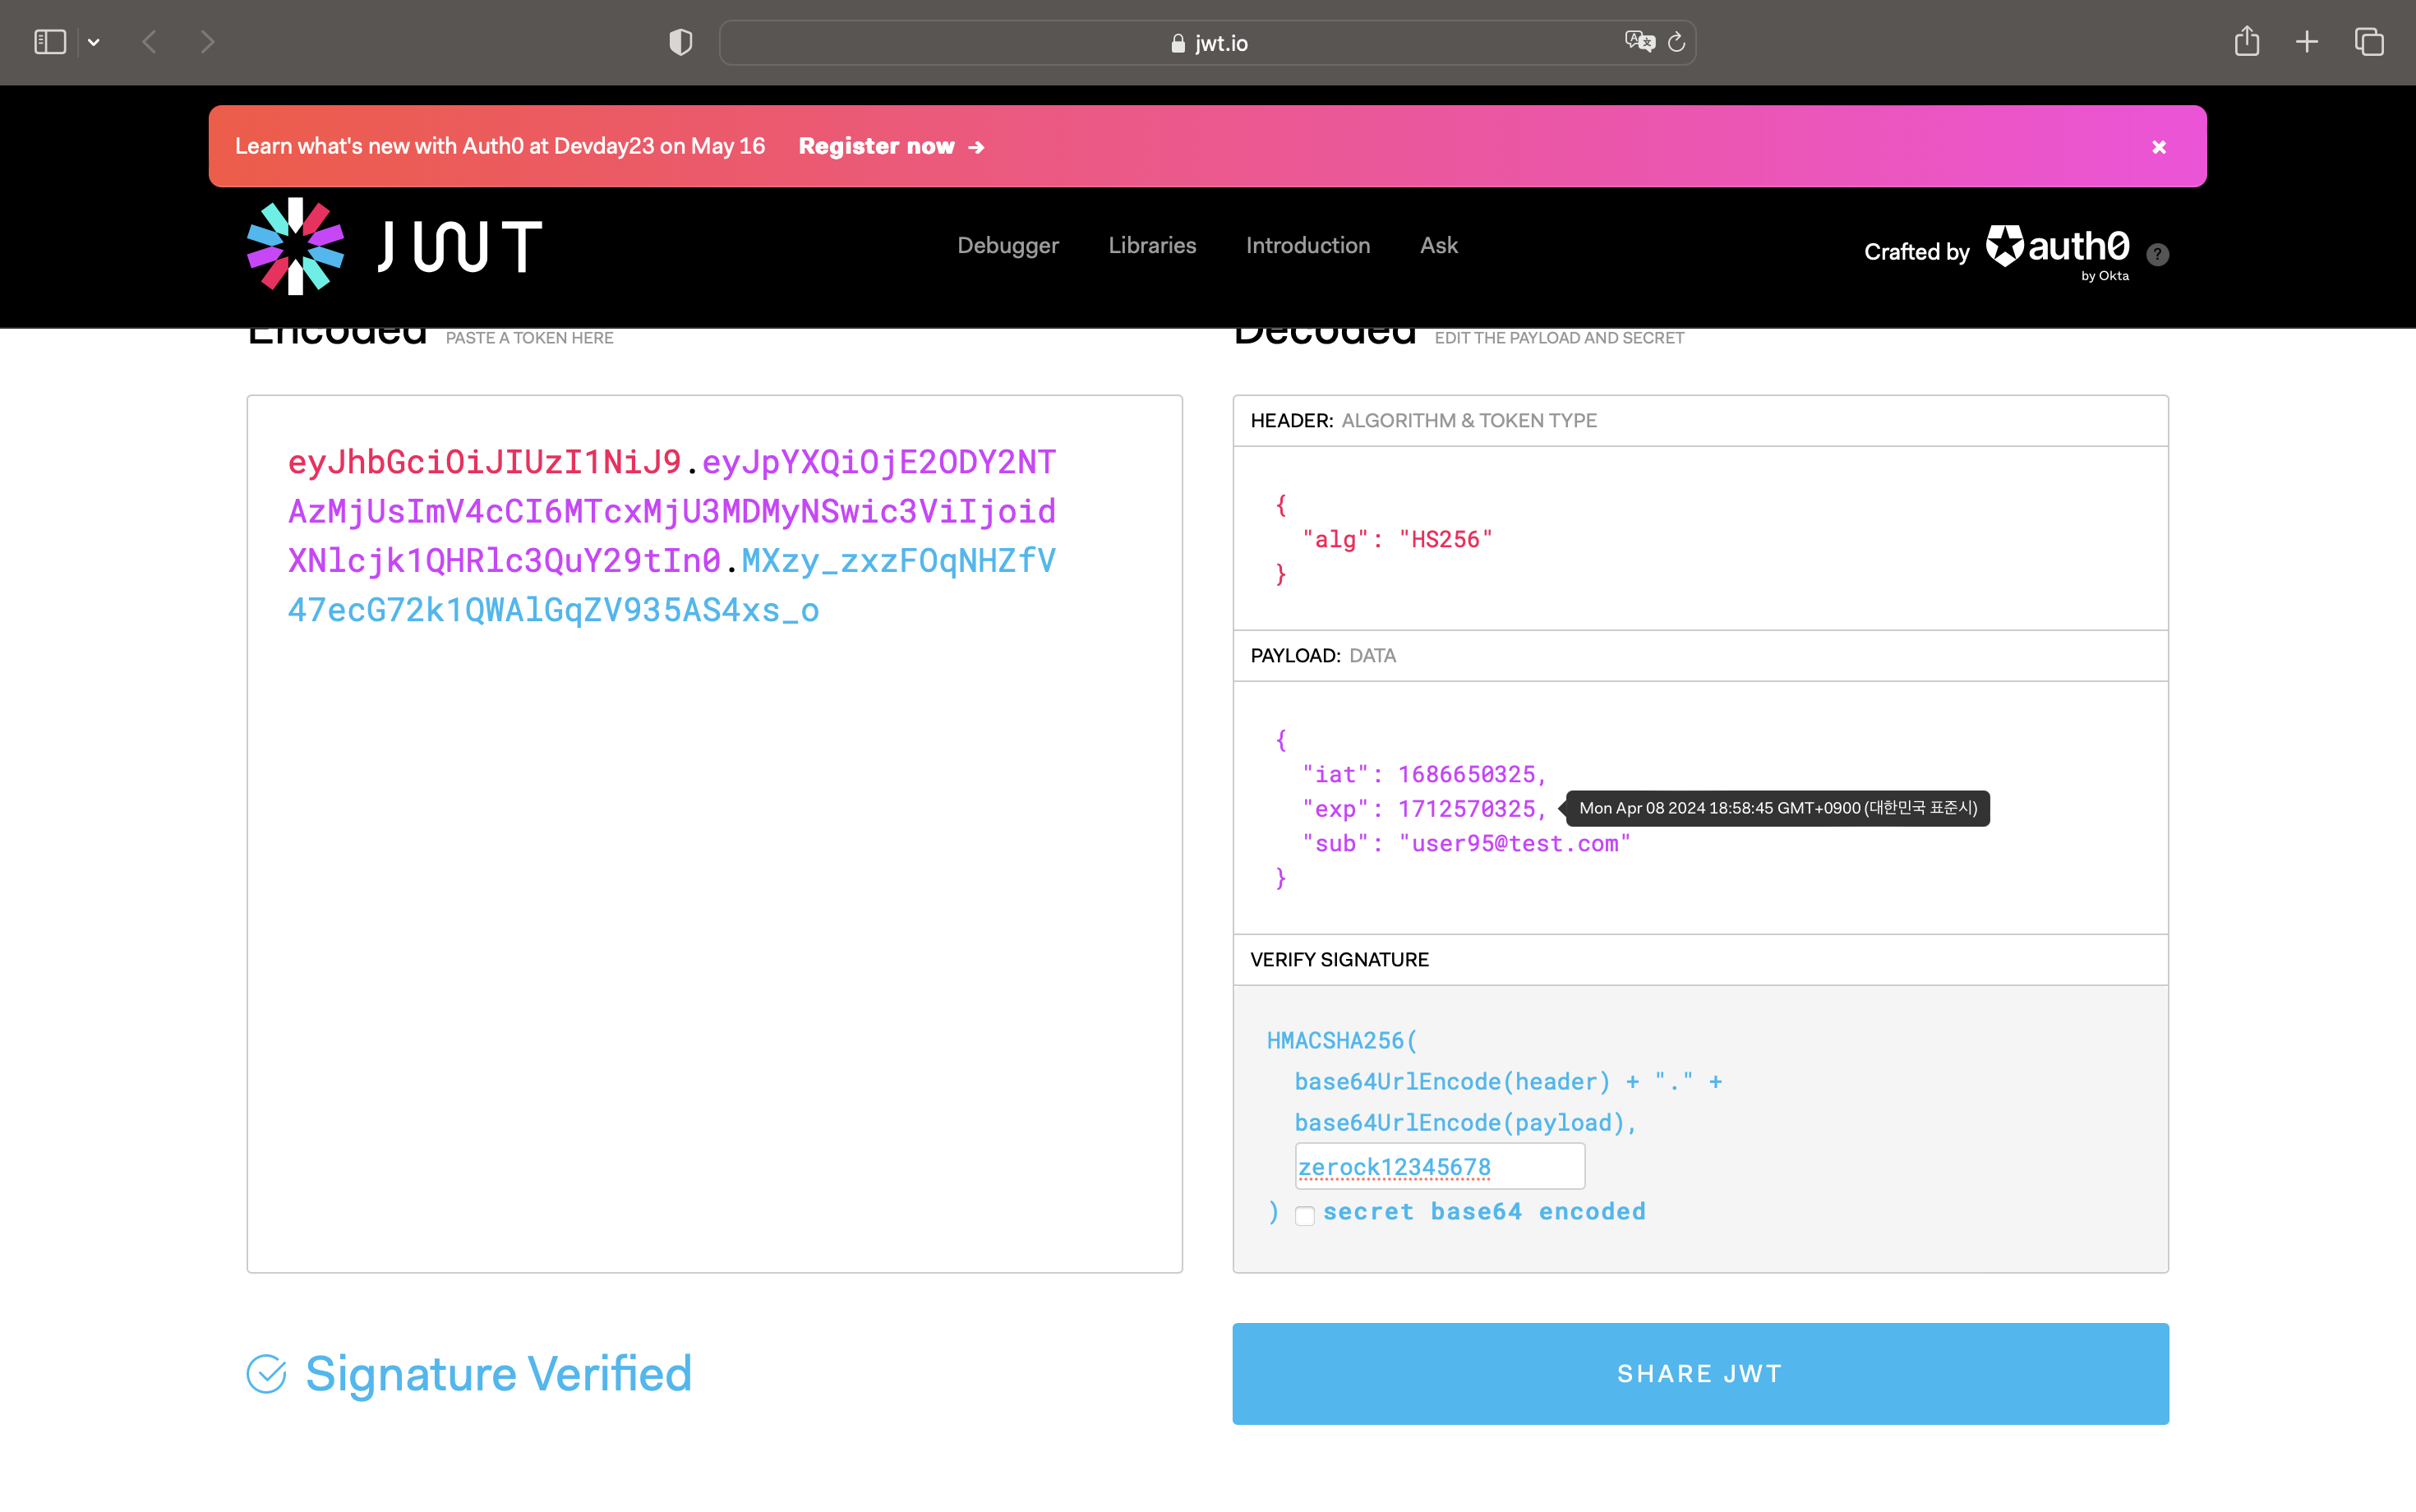Click the Signature Verified checkmark icon

[266, 1374]
